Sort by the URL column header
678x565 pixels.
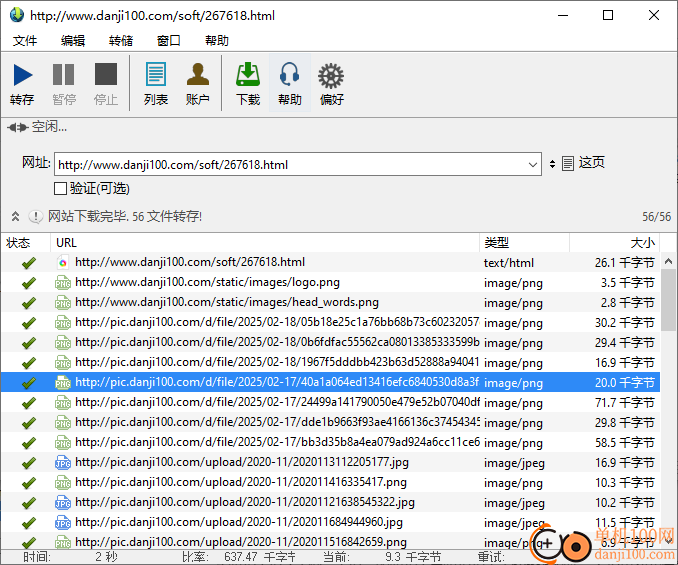click(265, 243)
